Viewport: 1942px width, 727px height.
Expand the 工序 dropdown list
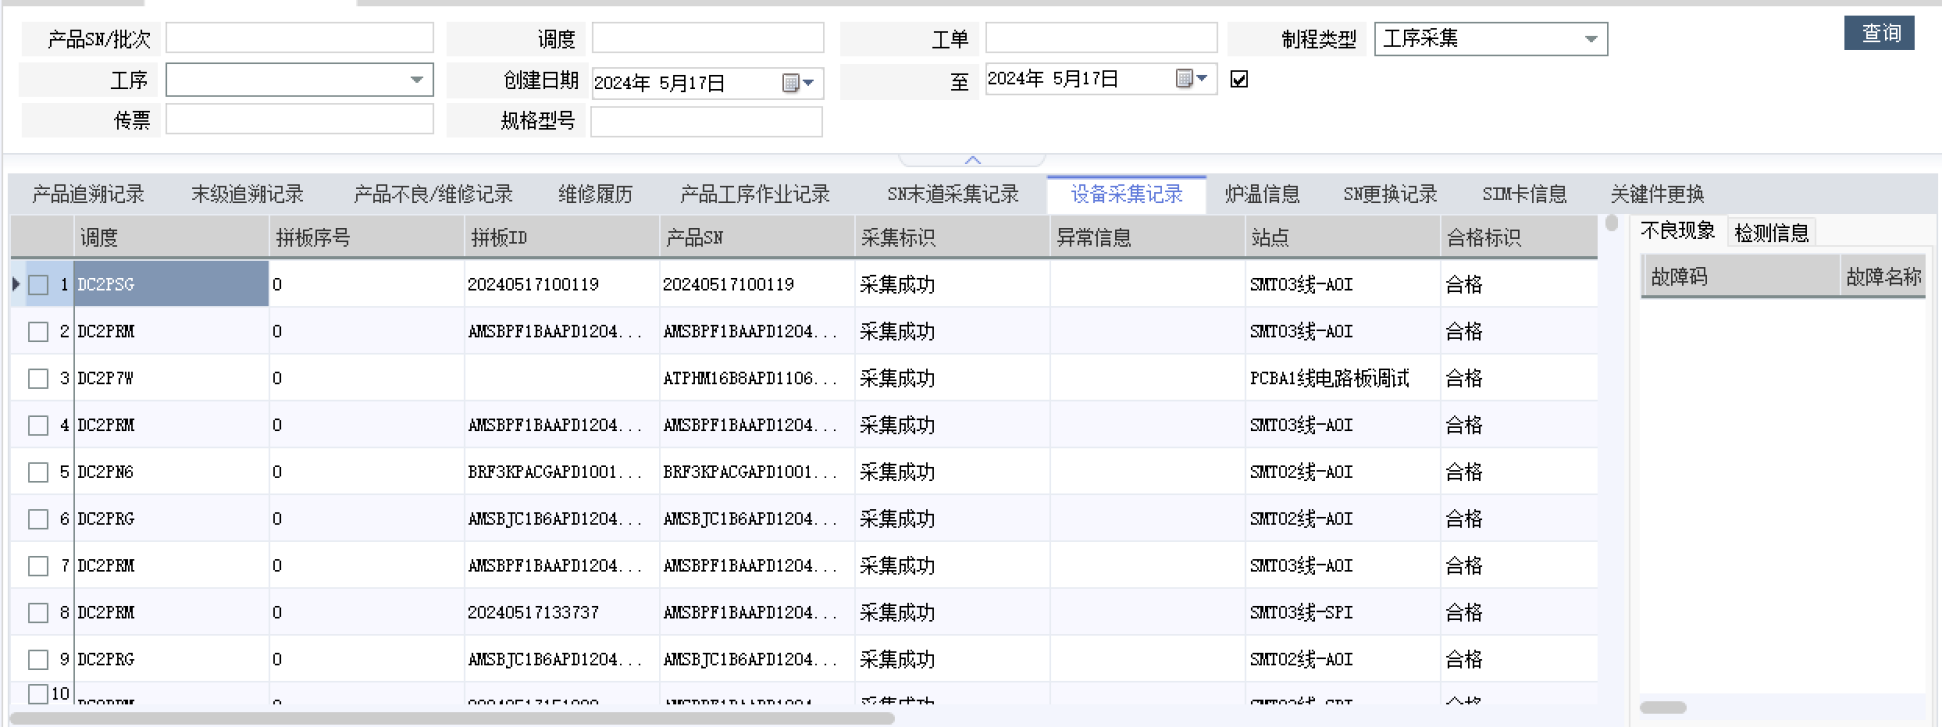point(417,80)
